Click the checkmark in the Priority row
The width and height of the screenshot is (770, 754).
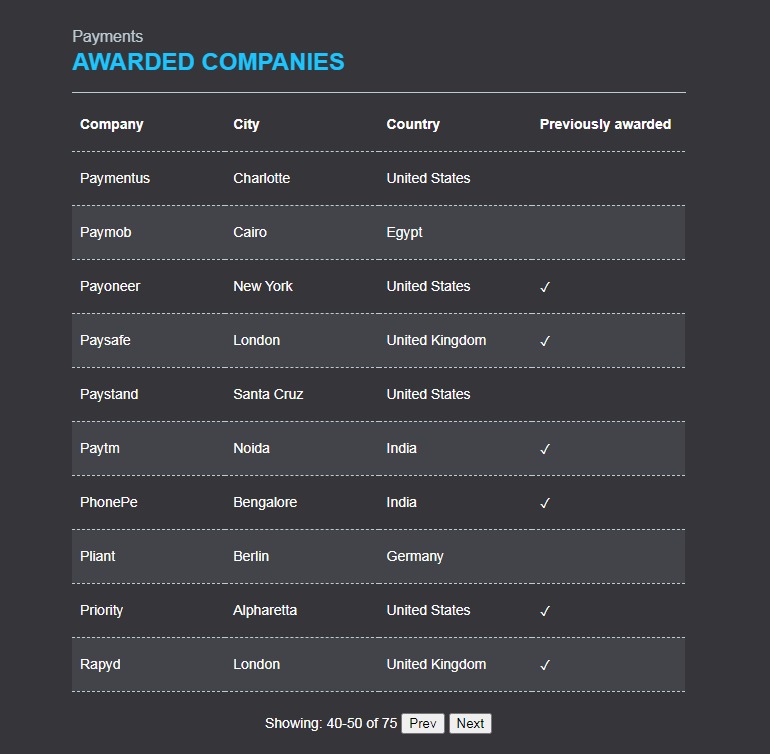coord(545,611)
